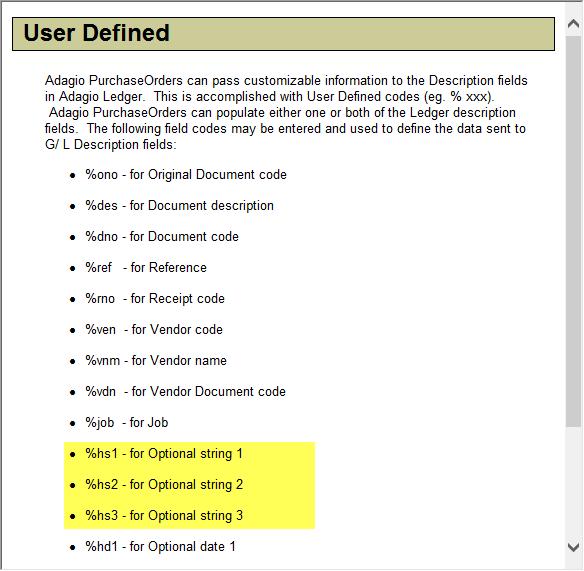Select the %dno Document code line

pyautogui.click(x=162, y=237)
